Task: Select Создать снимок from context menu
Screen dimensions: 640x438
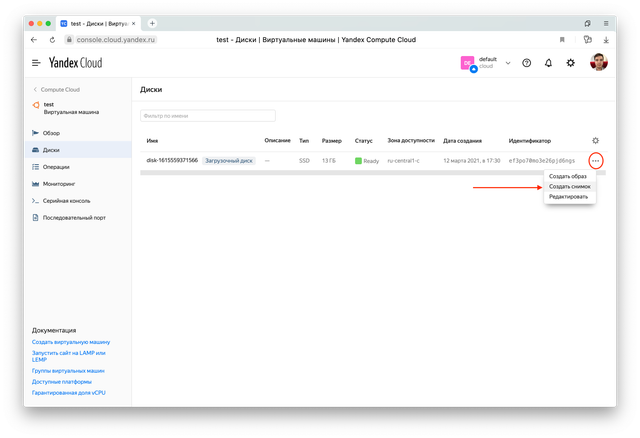Action: tap(570, 187)
